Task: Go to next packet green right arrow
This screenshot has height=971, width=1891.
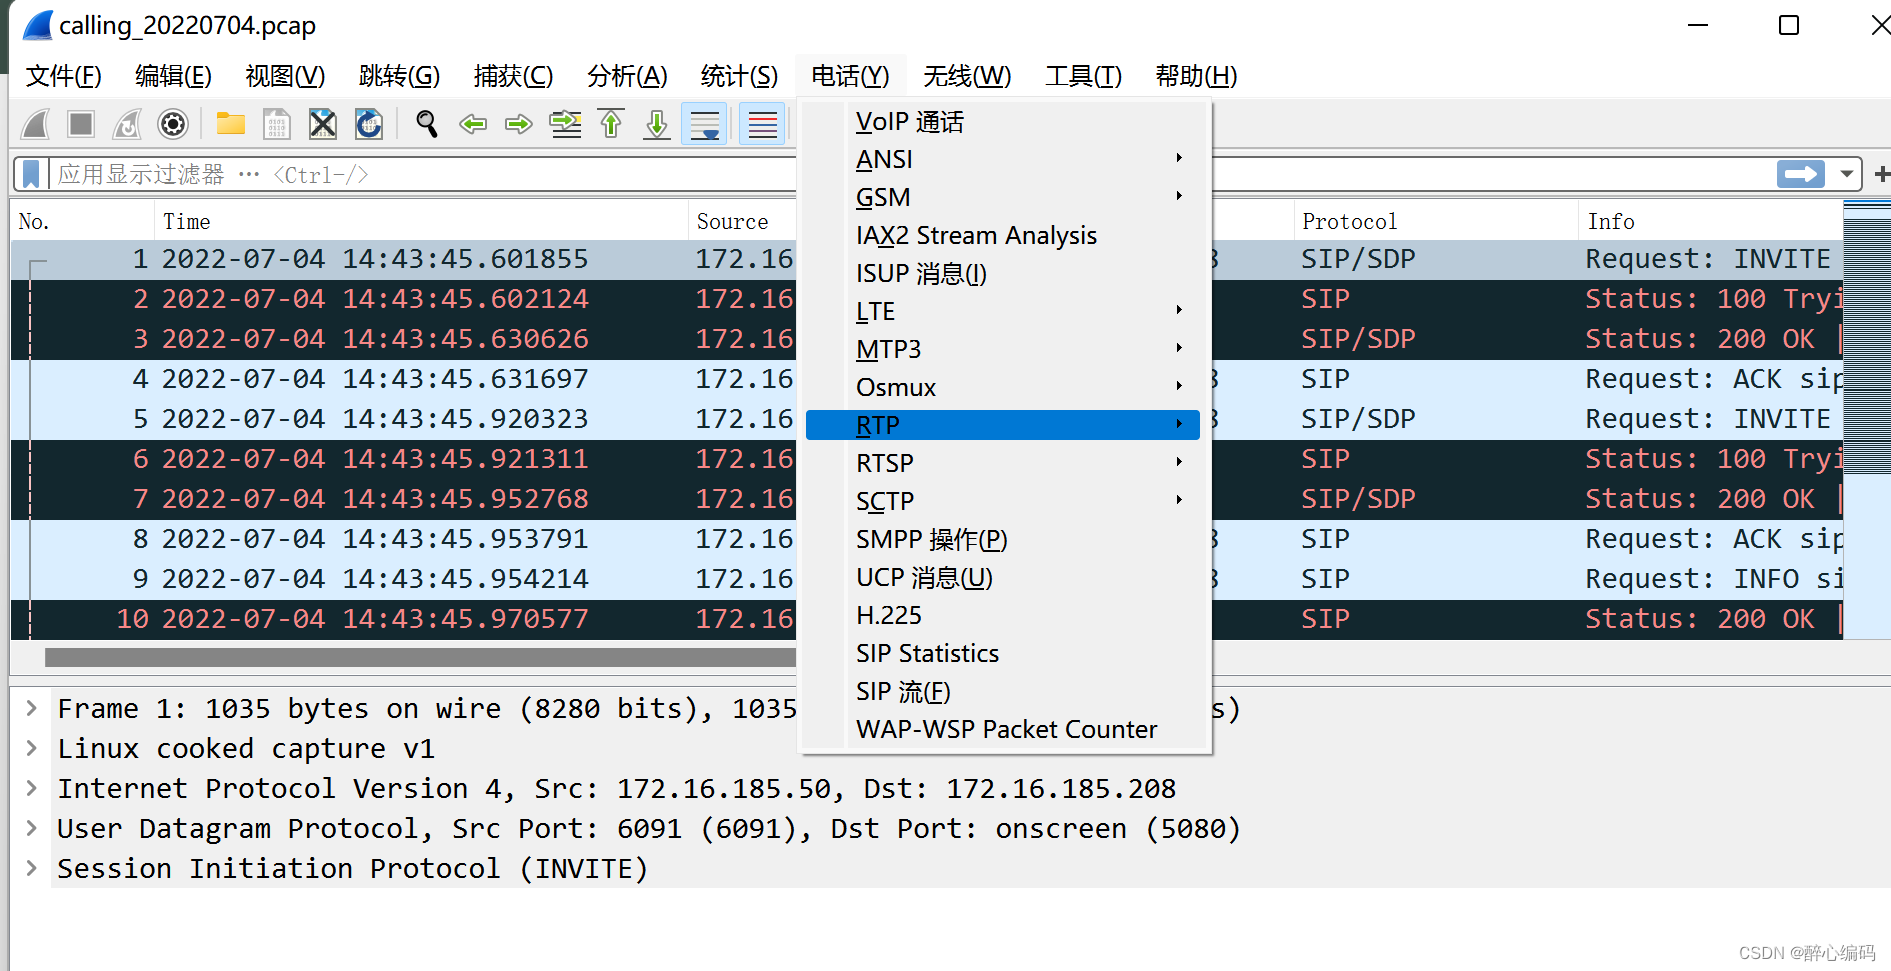Action: click(x=519, y=124)
